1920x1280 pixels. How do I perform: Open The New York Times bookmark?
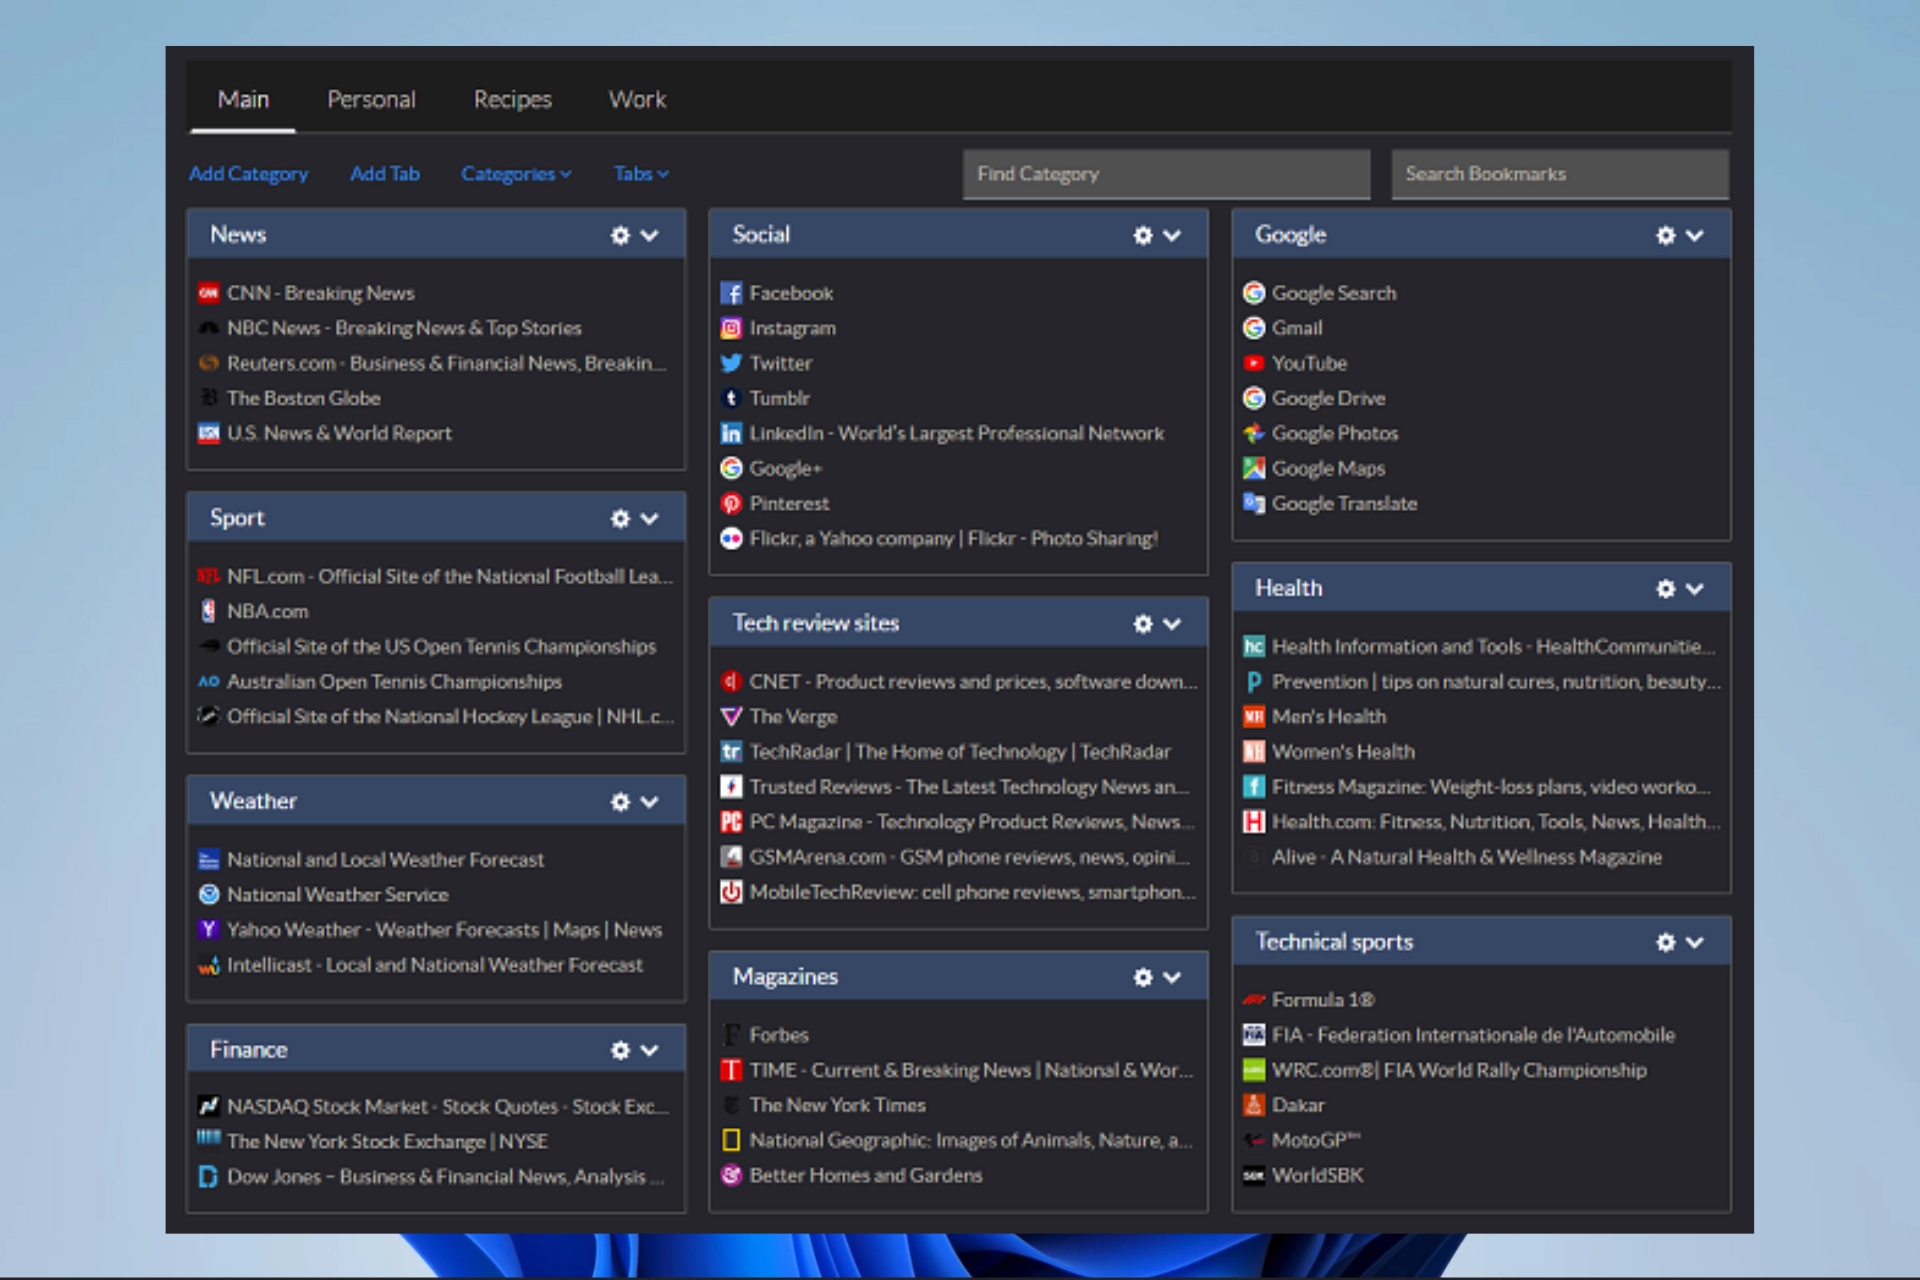[x=837, y=1105]
